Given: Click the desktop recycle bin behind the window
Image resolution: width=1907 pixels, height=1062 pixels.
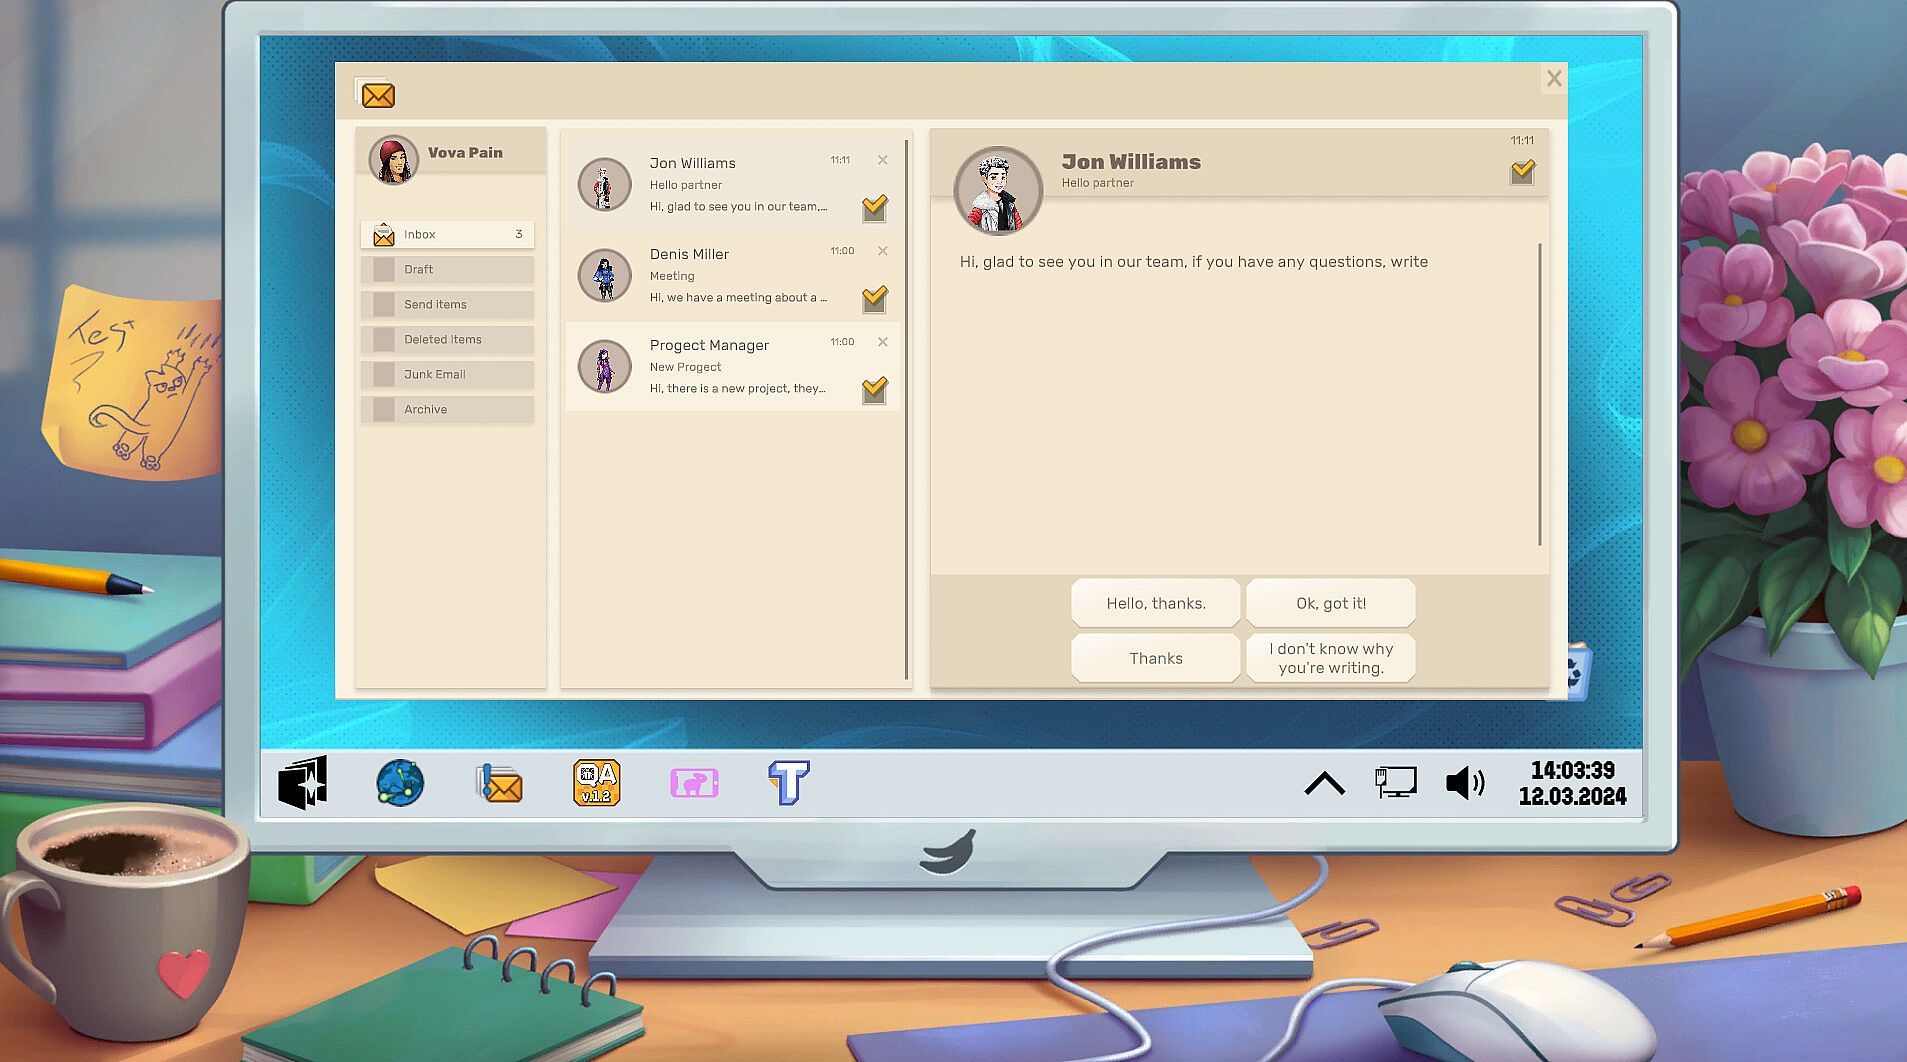Looking at the screenshot, I should (x=1577, y=671).
